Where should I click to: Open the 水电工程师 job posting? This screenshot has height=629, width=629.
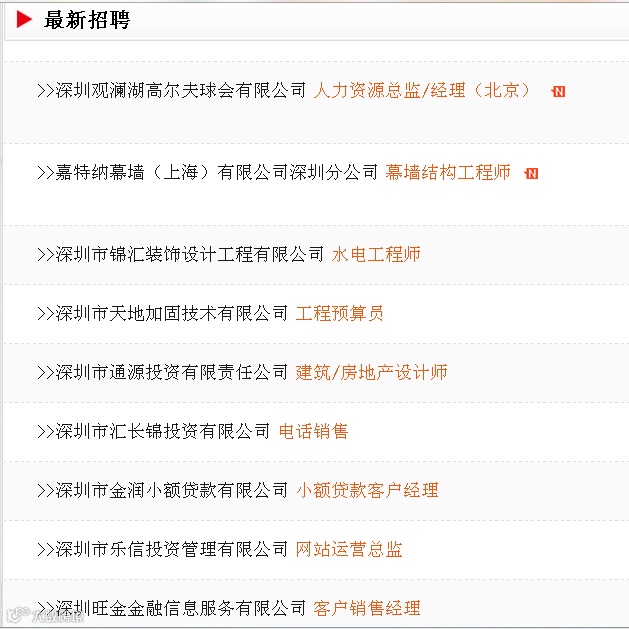click(x=376, y=254)
